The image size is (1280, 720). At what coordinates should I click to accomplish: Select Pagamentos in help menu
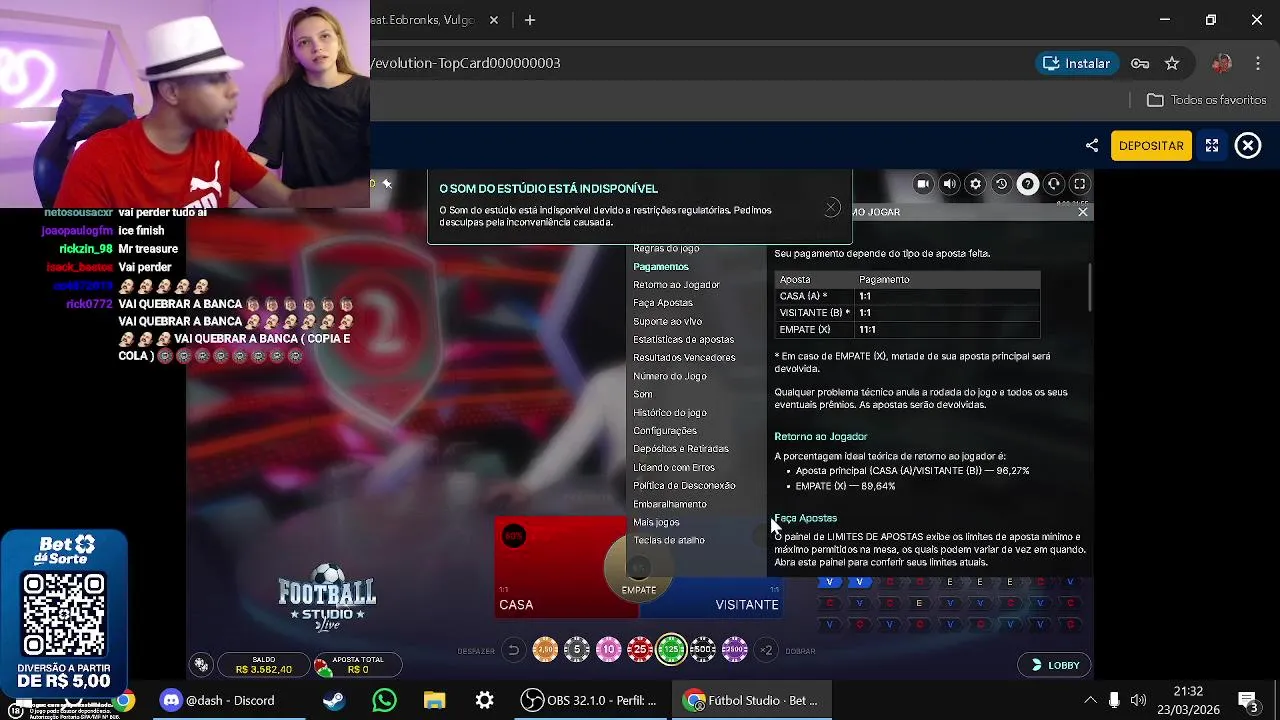coord(661,267)
